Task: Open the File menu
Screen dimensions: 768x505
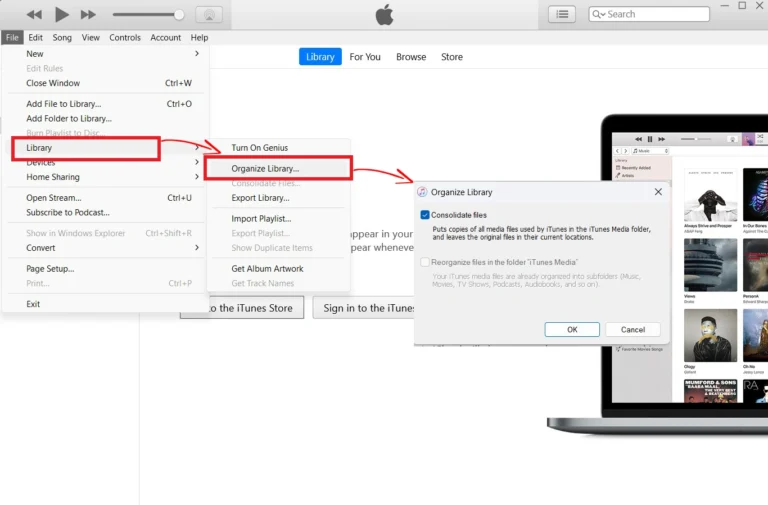Action: (x=12, y=38)
